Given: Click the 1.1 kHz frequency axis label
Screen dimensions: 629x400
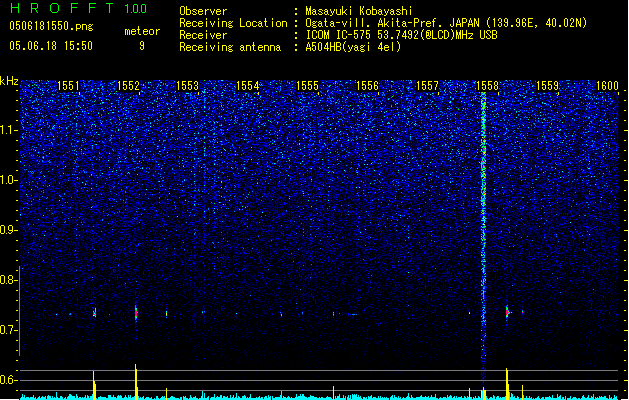Looking at the screenshot, I should (8, 130).
